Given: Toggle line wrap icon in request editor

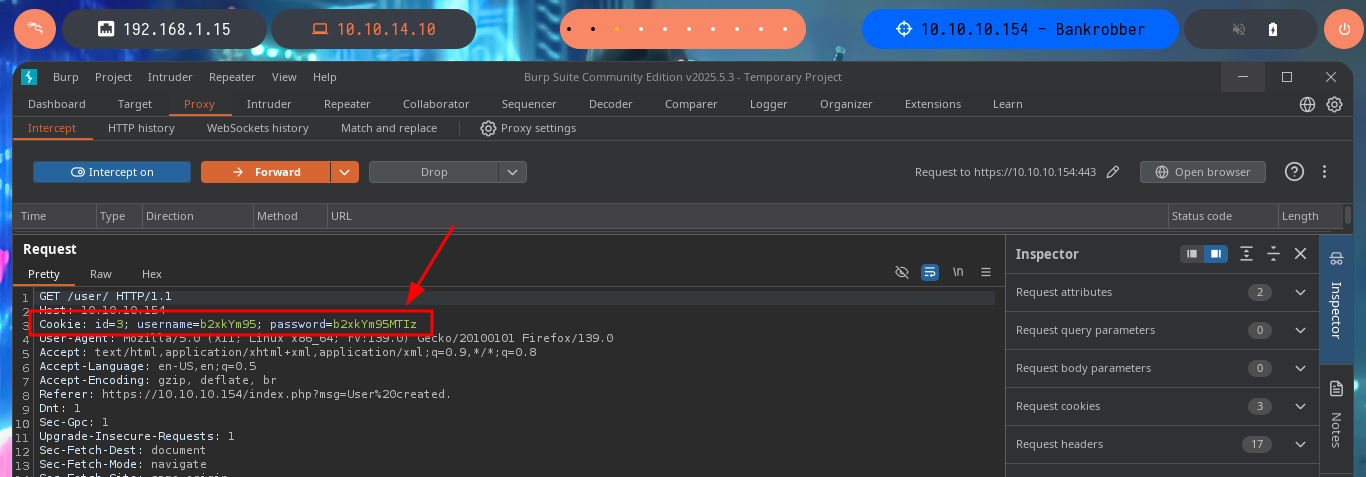Looking at the screenshot, I should point(930,272).
